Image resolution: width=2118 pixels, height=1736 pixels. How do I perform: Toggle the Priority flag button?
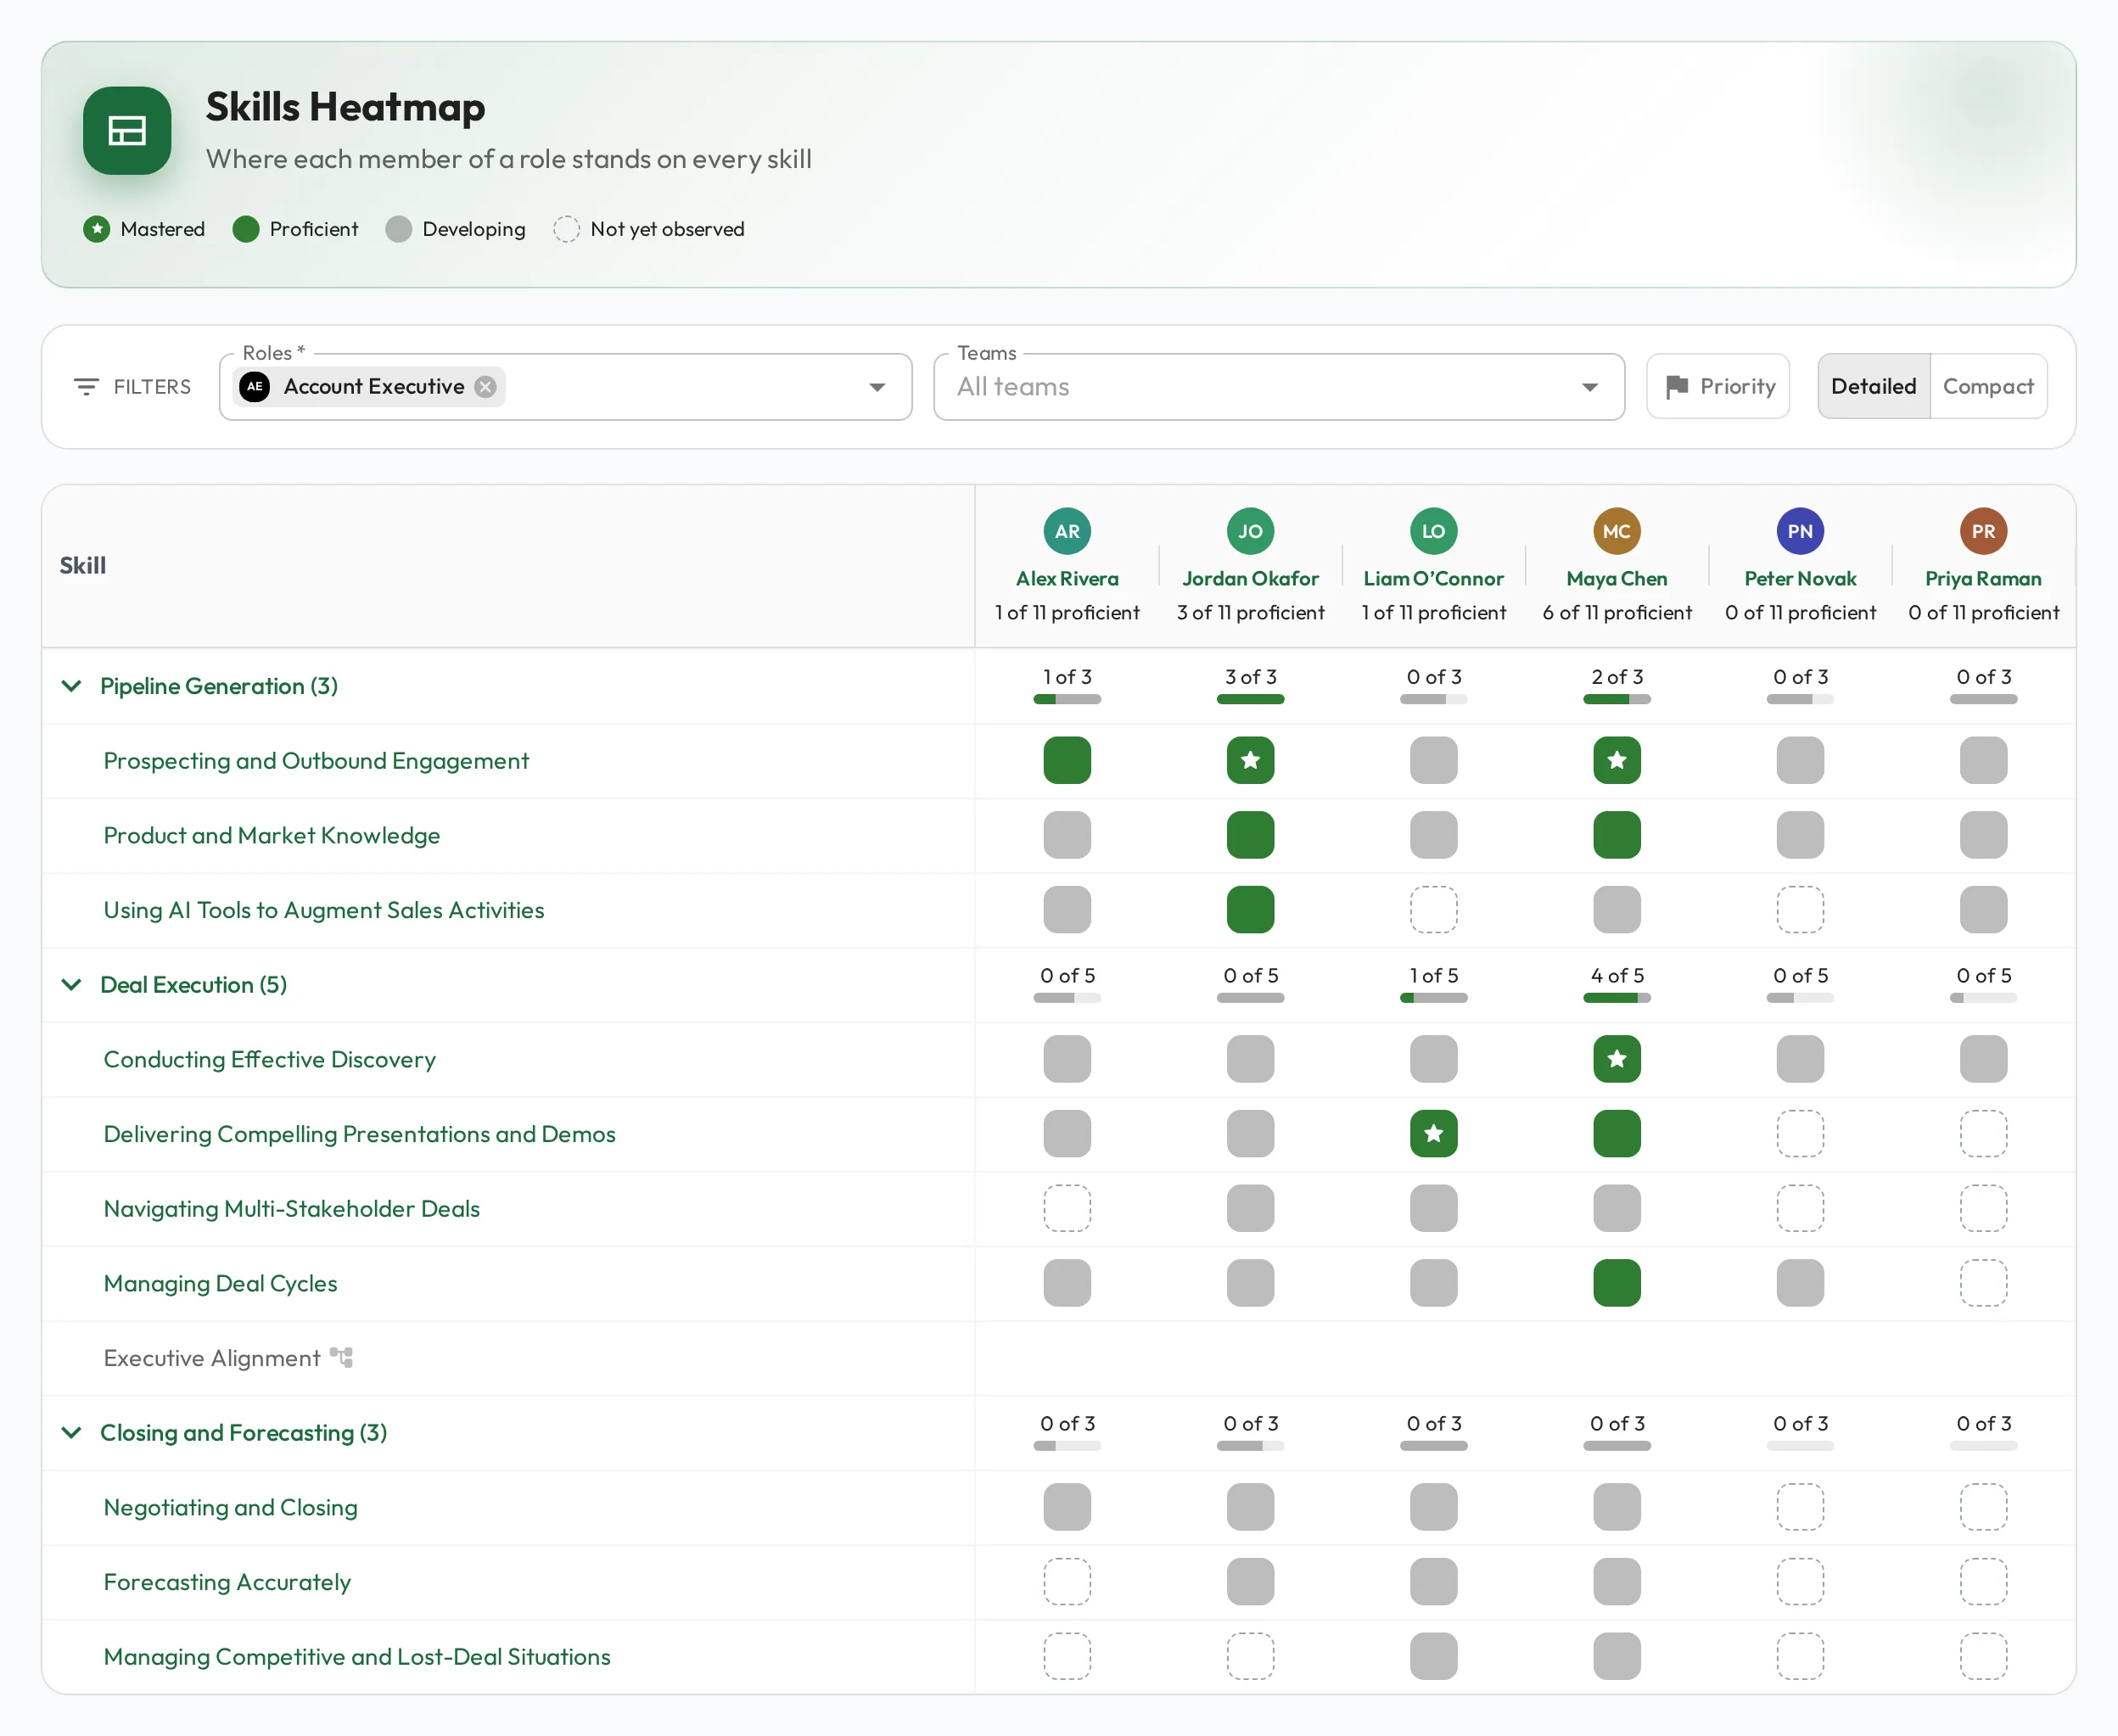point(1718,387)
